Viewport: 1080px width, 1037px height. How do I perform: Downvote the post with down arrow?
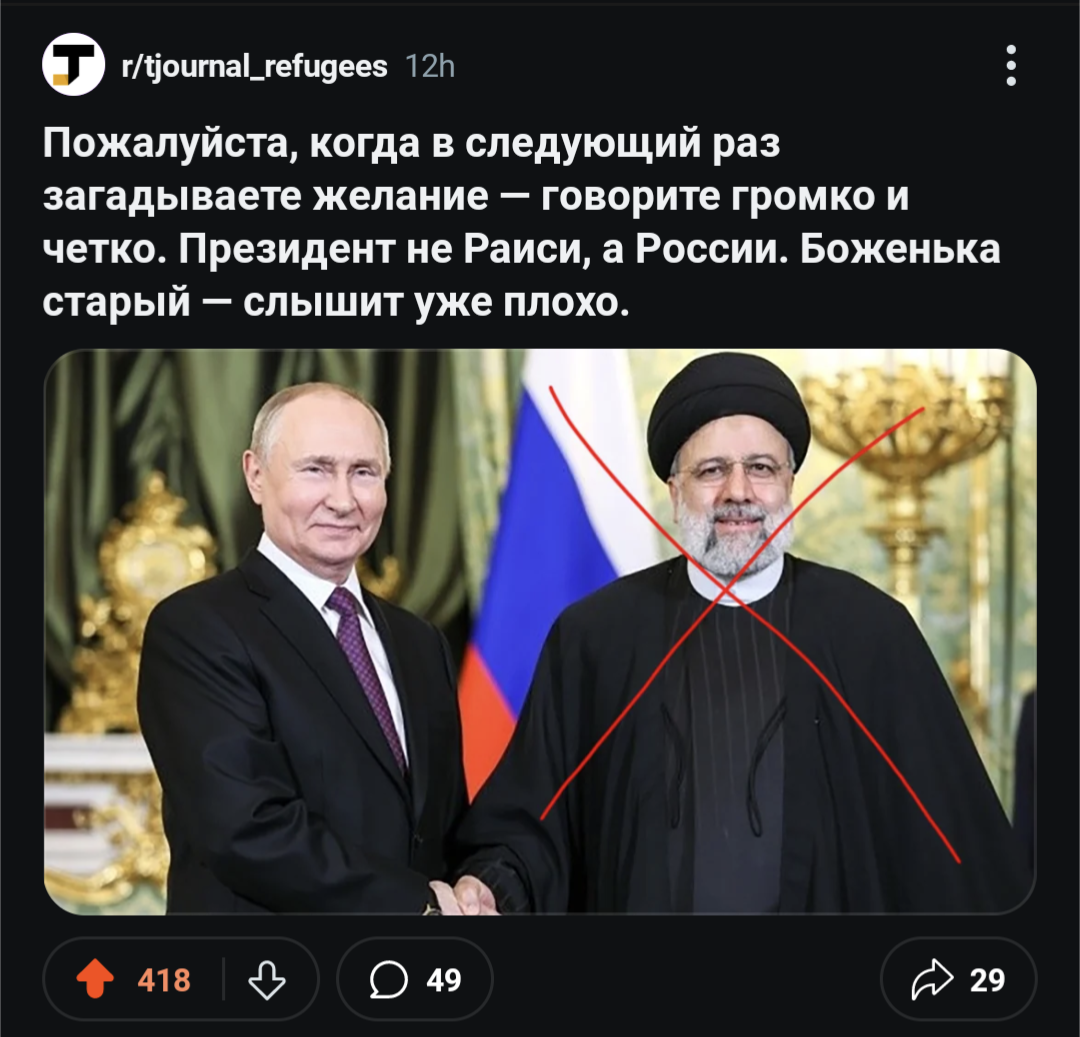[267, 979]
